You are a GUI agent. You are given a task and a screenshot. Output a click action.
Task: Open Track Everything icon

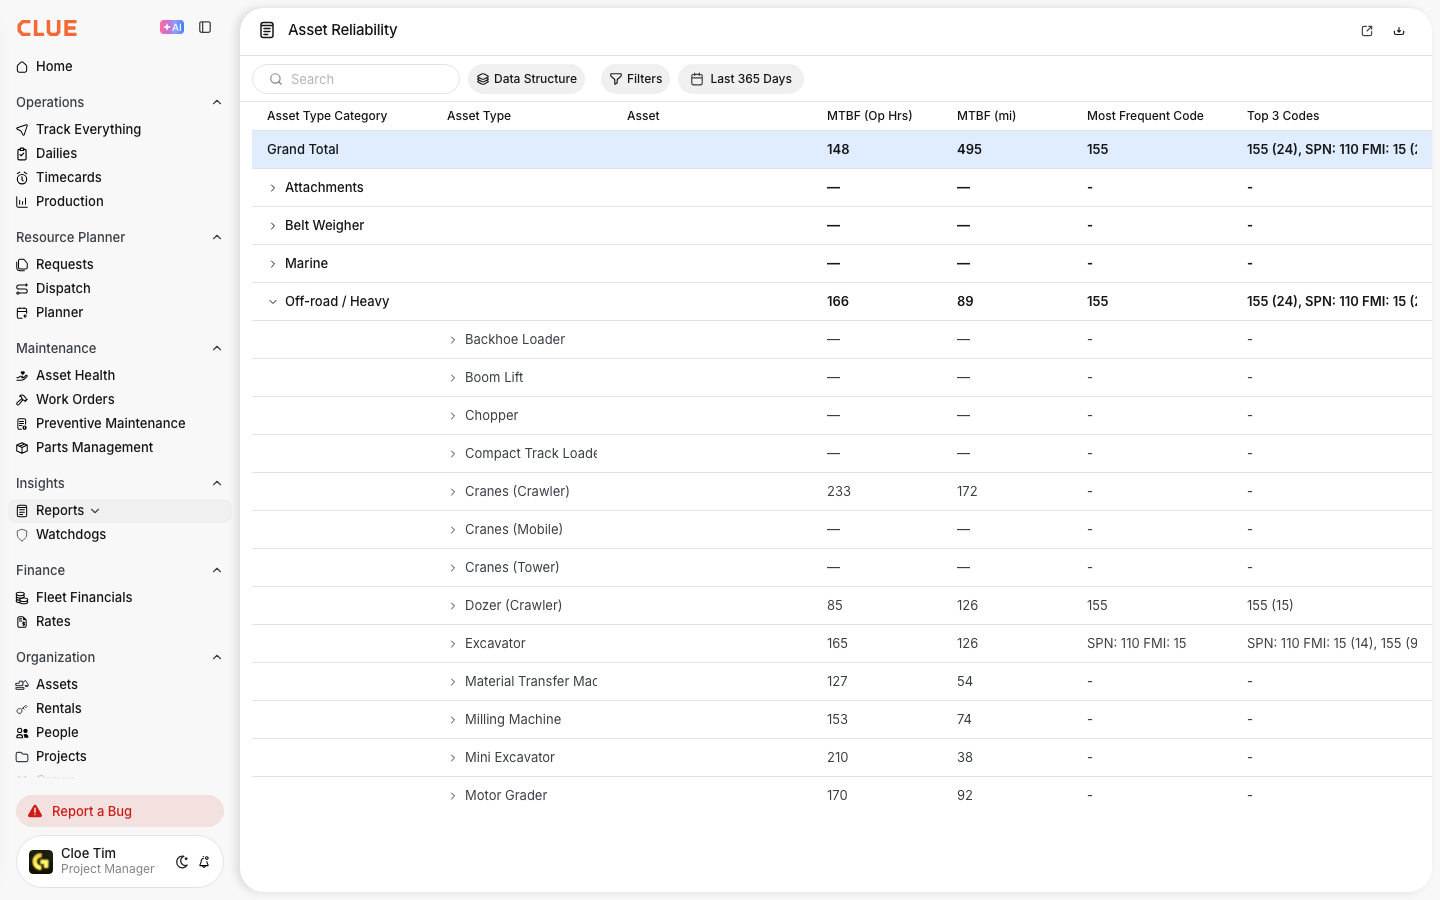coord(22,130)
